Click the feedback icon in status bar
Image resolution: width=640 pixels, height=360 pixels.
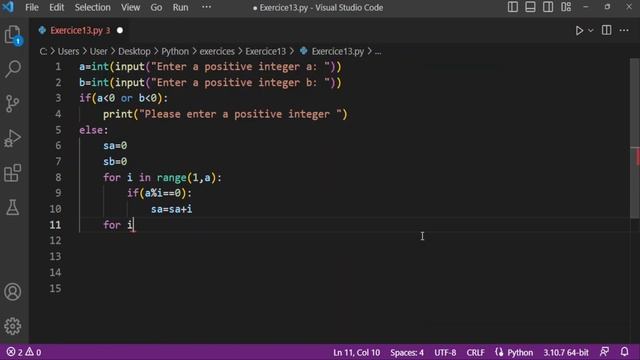(604, 352)
